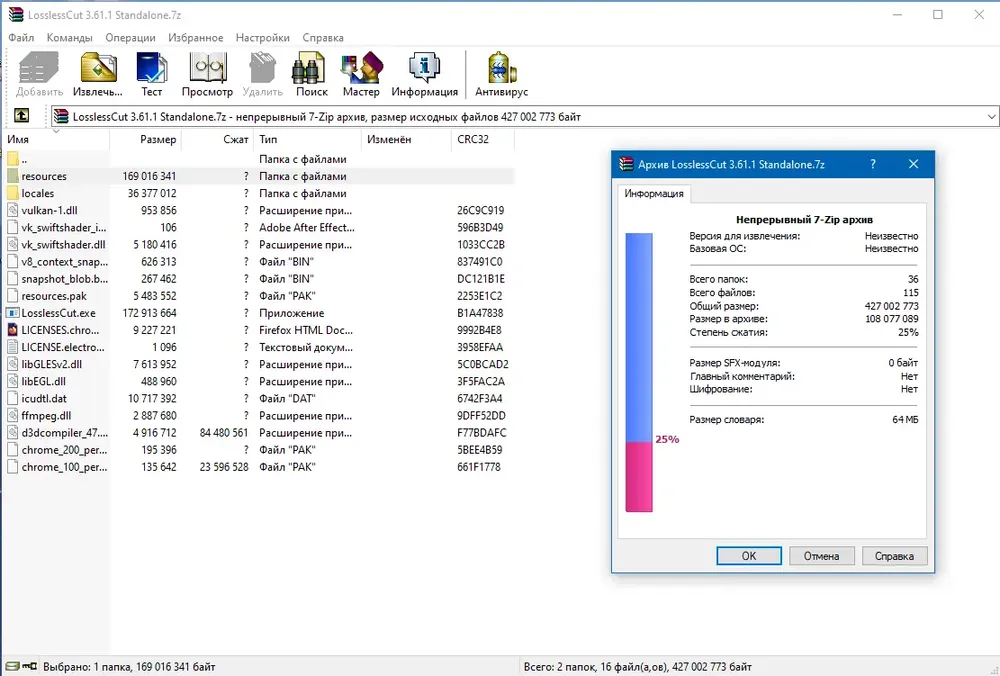1000x676 pixels.
Task: Click the LICENSE.electro... text file icon
Action: pyautogui.click(x=12, y=348)
